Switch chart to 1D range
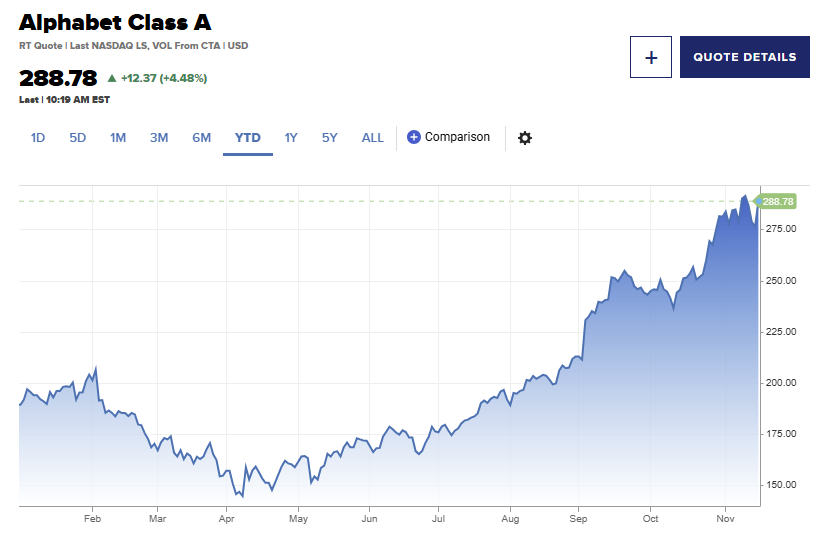 [38, 138]
